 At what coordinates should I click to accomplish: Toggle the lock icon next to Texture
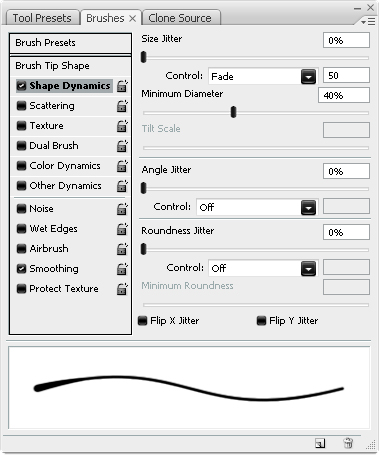tap(122, 126)
